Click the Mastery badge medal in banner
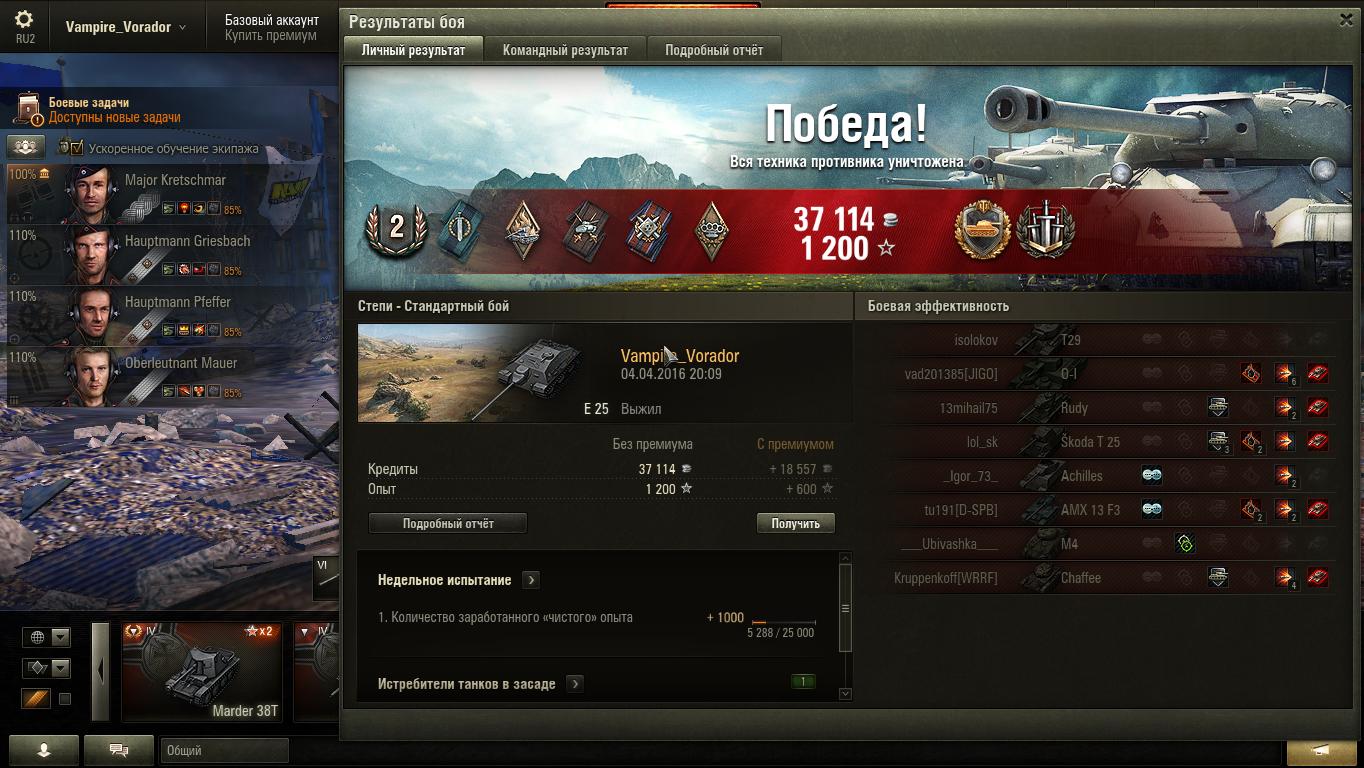 pos(982,230)
